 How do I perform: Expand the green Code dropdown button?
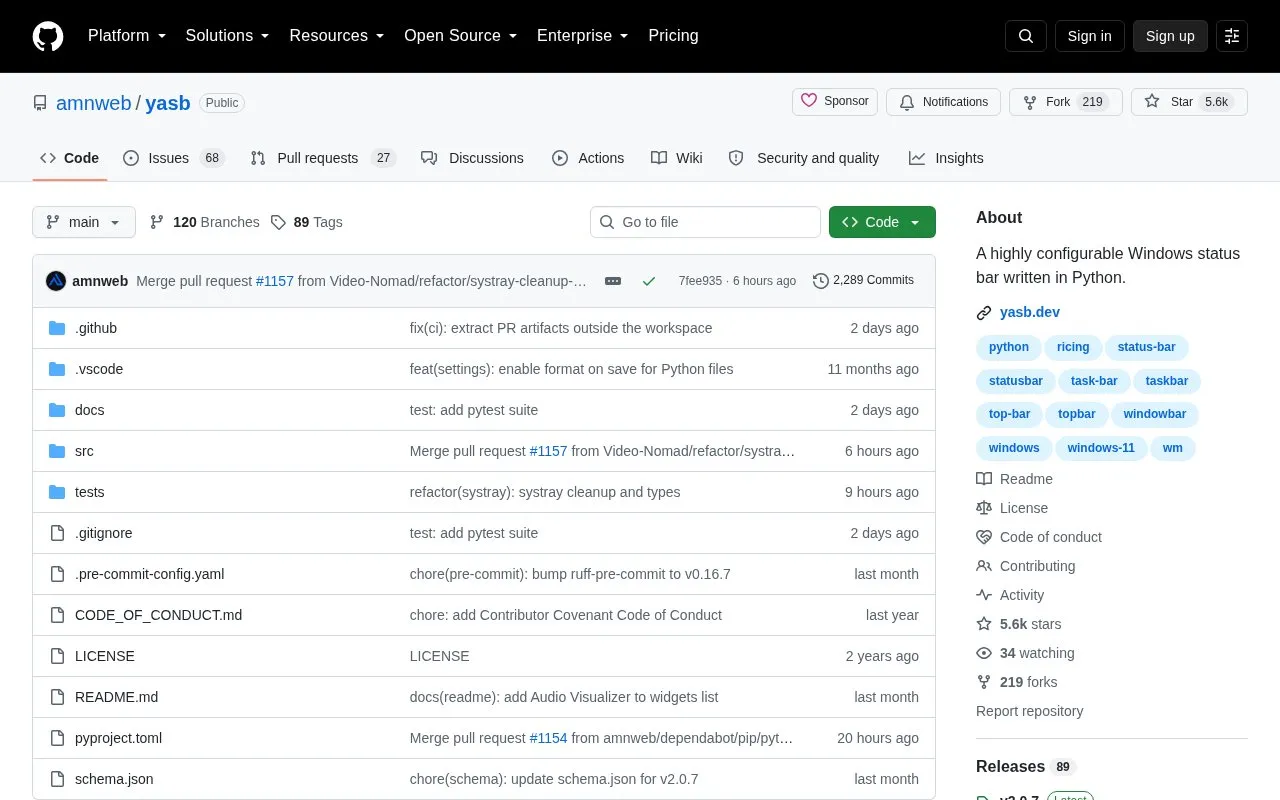tap(882, 222)
